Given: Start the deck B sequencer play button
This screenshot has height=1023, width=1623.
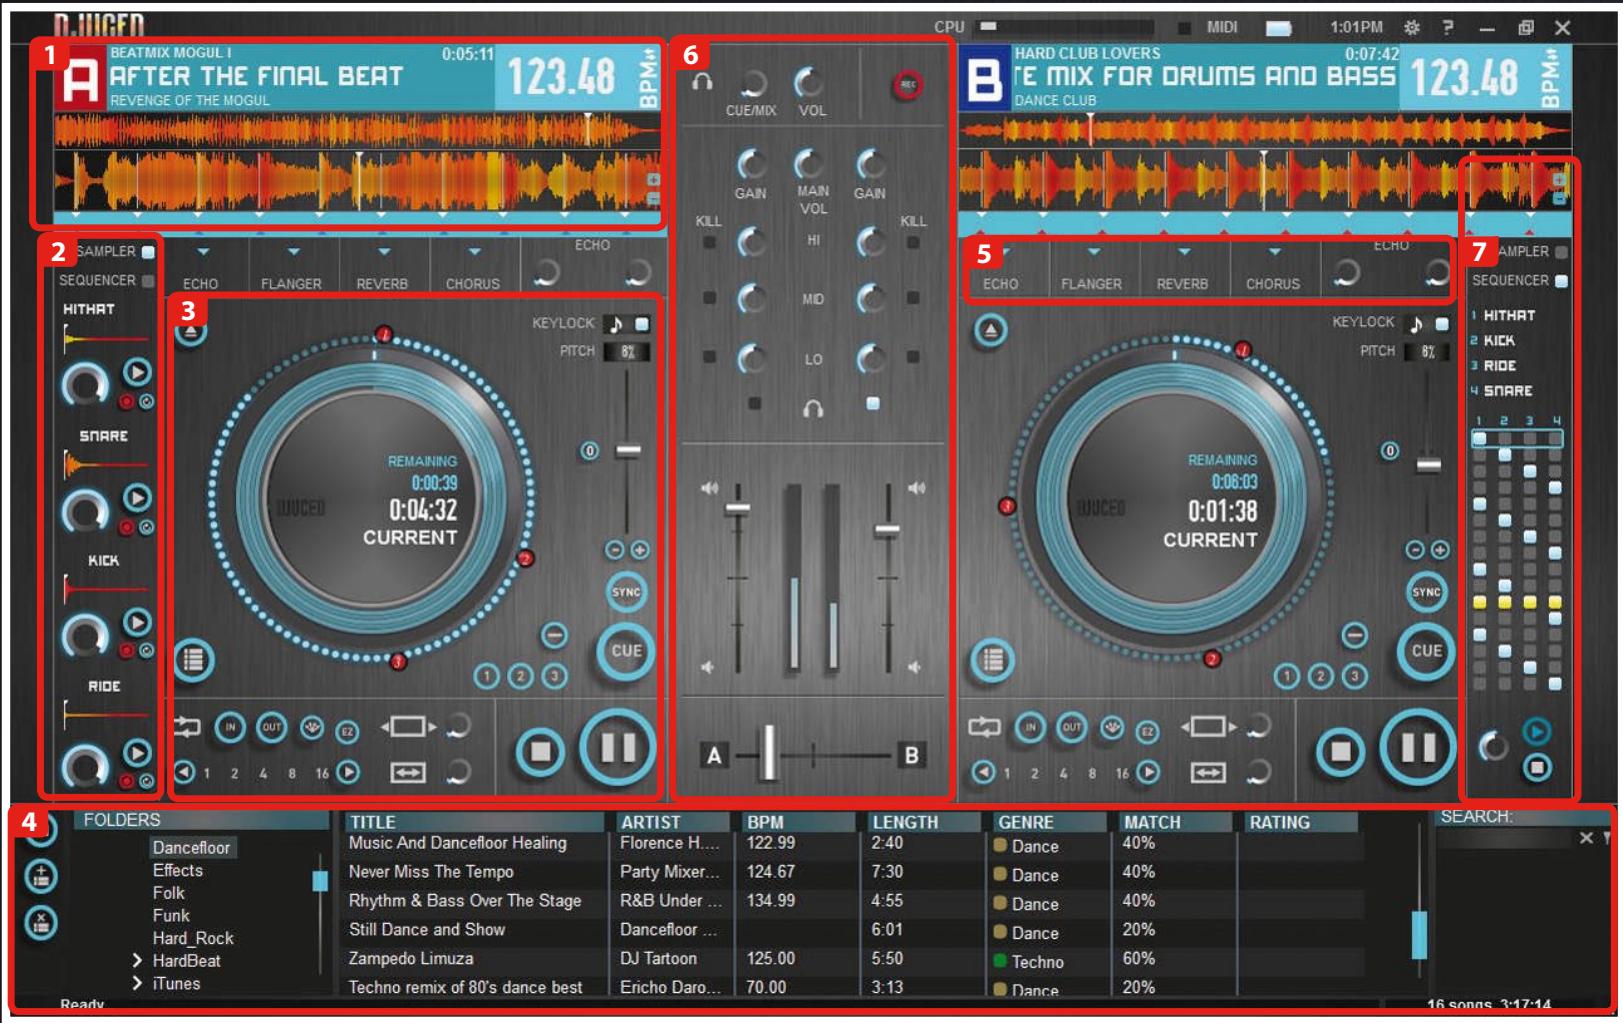Looking at the screenshot, I should [1537, 732].
